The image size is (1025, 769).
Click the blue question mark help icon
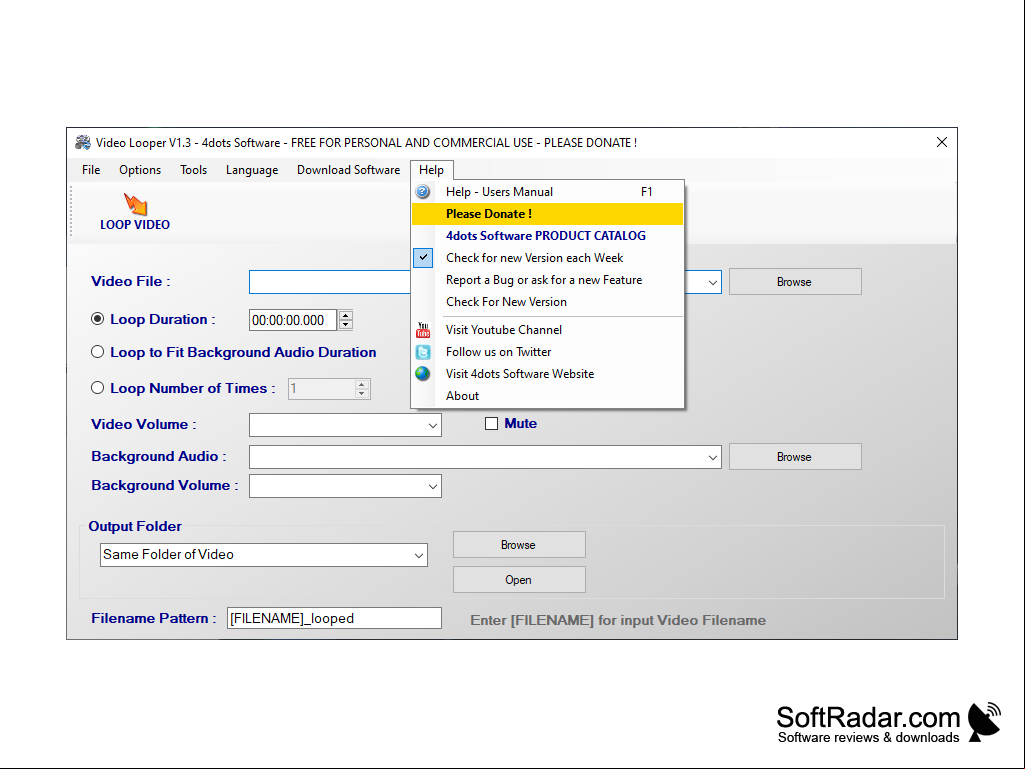point(423,192)
